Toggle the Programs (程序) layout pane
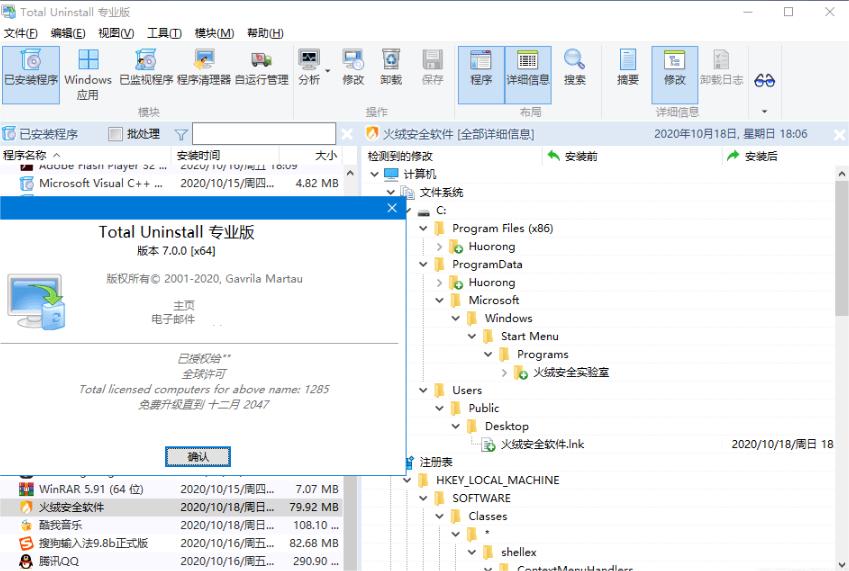The height and width of the screenshot is (571, 849). pos(481,75)
